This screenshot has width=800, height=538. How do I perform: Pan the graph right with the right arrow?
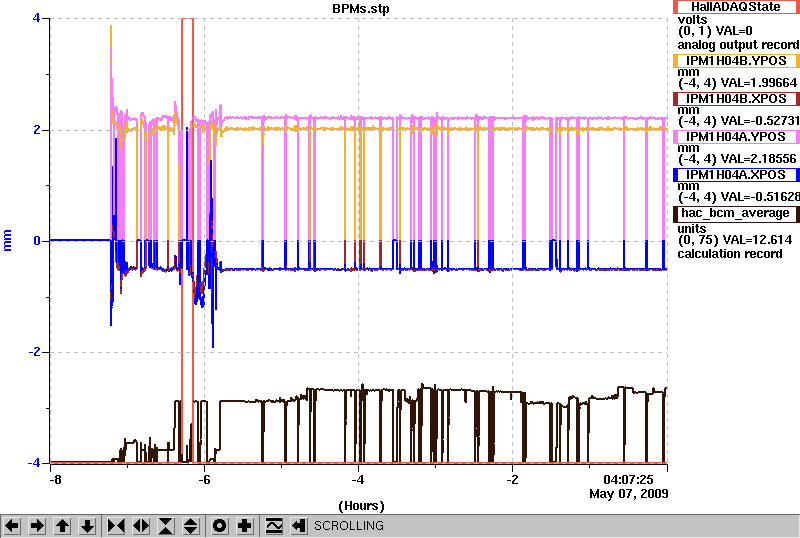pyautogui.click(x=37, y=526)
